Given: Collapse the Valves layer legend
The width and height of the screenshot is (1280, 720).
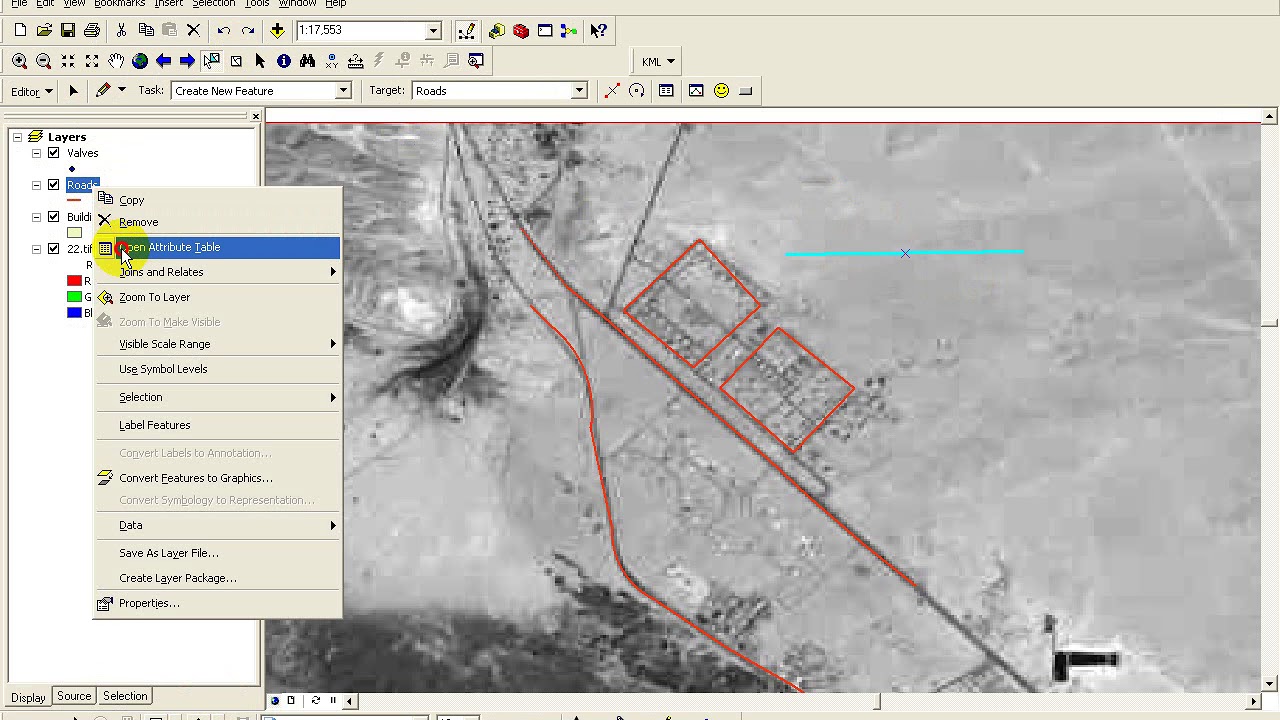Looking at the screenshot, I should (x=37, y=153).
